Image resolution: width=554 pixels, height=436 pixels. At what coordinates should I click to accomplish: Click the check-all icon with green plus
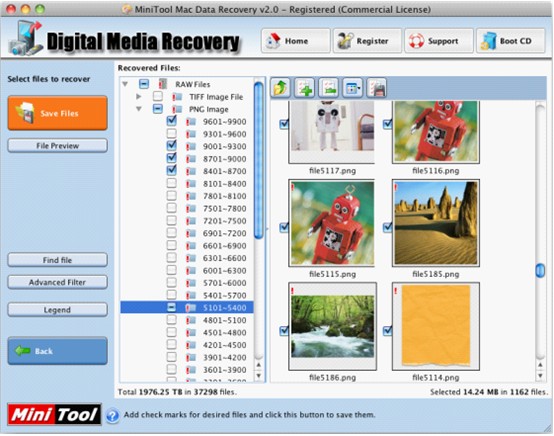[305, 87]
